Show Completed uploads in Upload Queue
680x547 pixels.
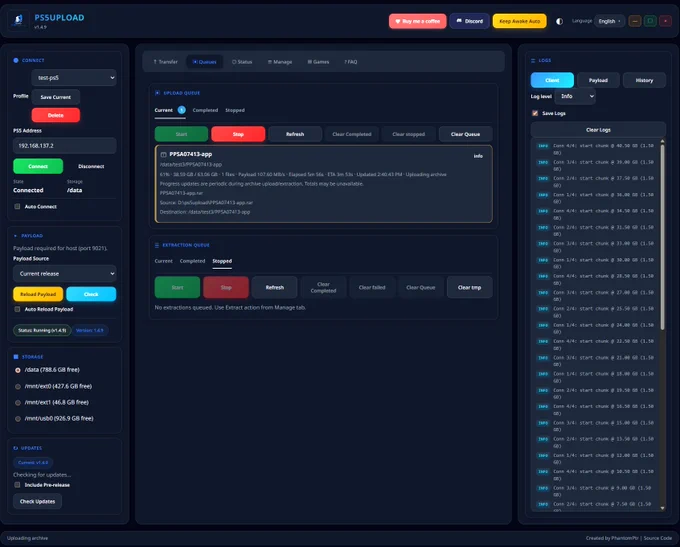205,110
